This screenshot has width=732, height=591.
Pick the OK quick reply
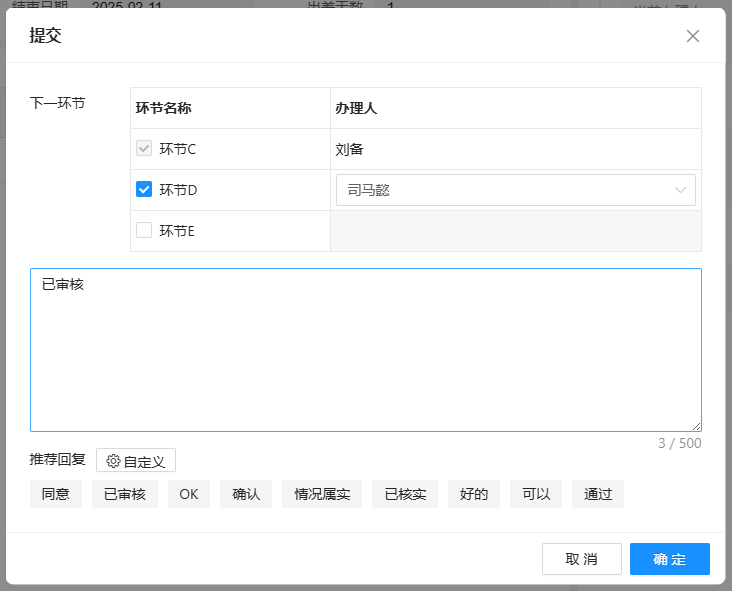189,494
